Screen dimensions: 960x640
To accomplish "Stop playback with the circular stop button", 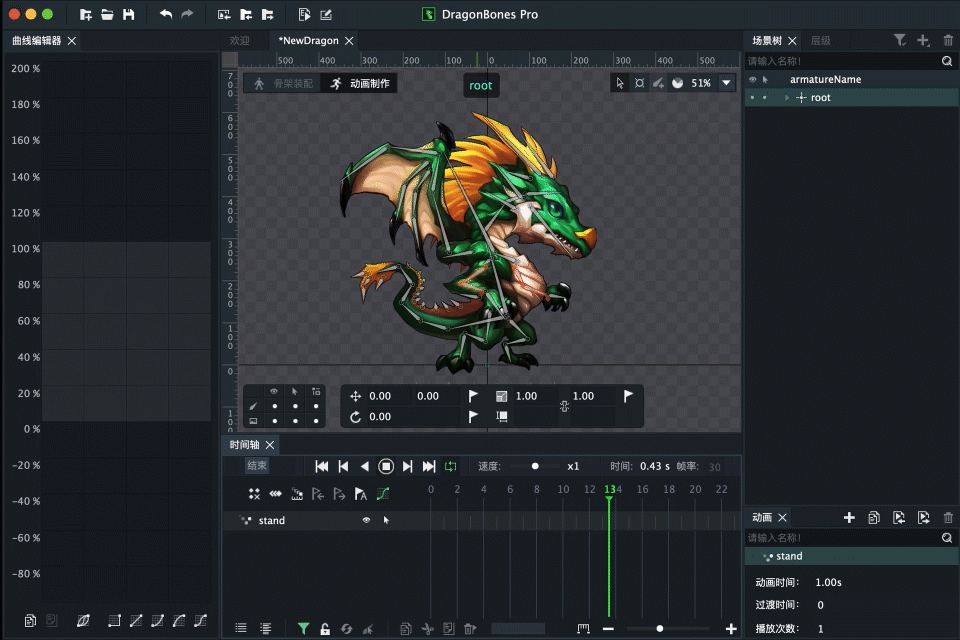I will [386, 467].
